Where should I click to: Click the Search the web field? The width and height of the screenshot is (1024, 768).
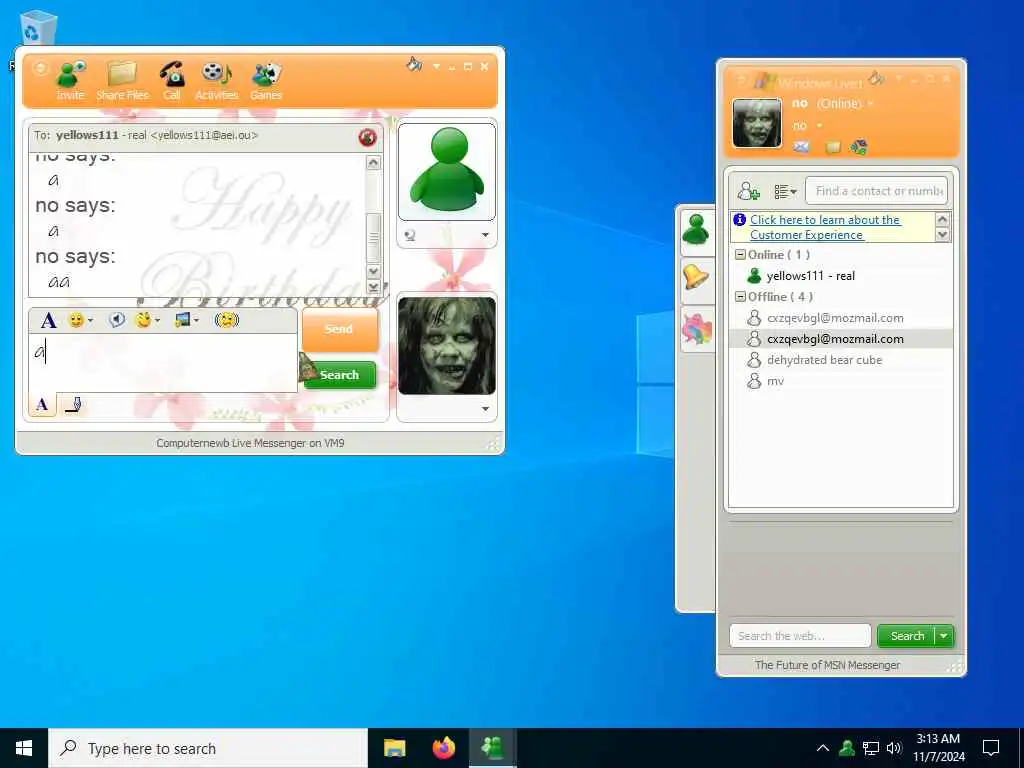point(800,635)
